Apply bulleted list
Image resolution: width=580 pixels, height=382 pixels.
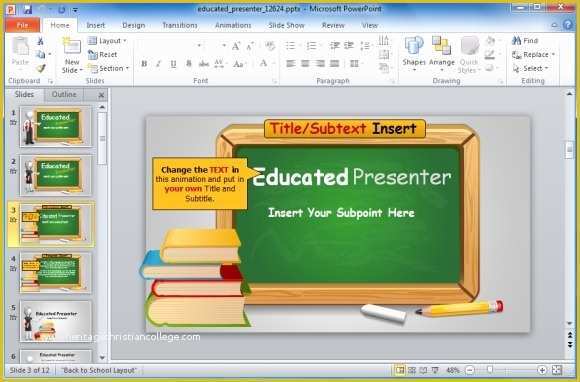click(x=291, y=46)
